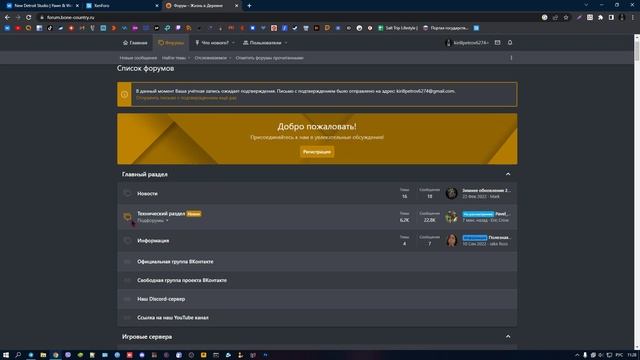The height and width of the screenshot is (360, 640).
Task: Open the forum alerts bell icon
Action: (510, 42)
